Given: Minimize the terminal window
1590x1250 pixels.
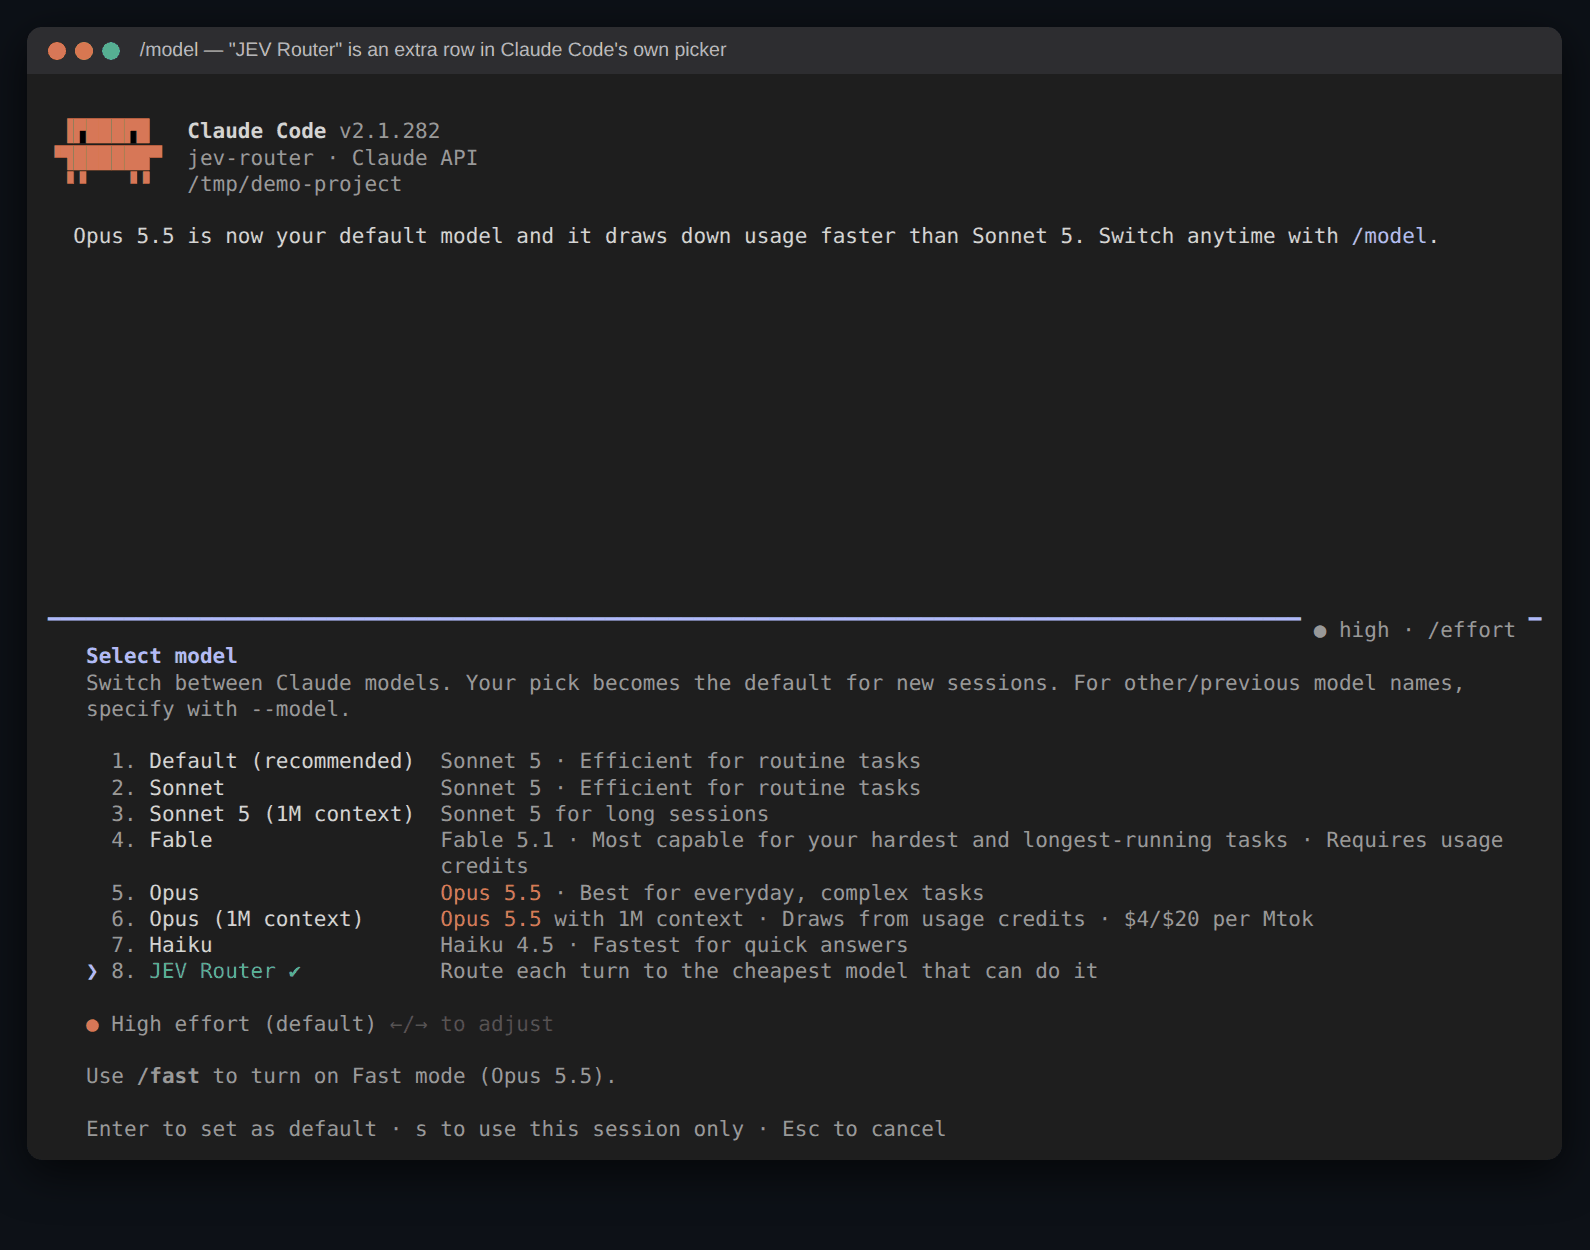Looking at the screenshot, I should point(84,51).
